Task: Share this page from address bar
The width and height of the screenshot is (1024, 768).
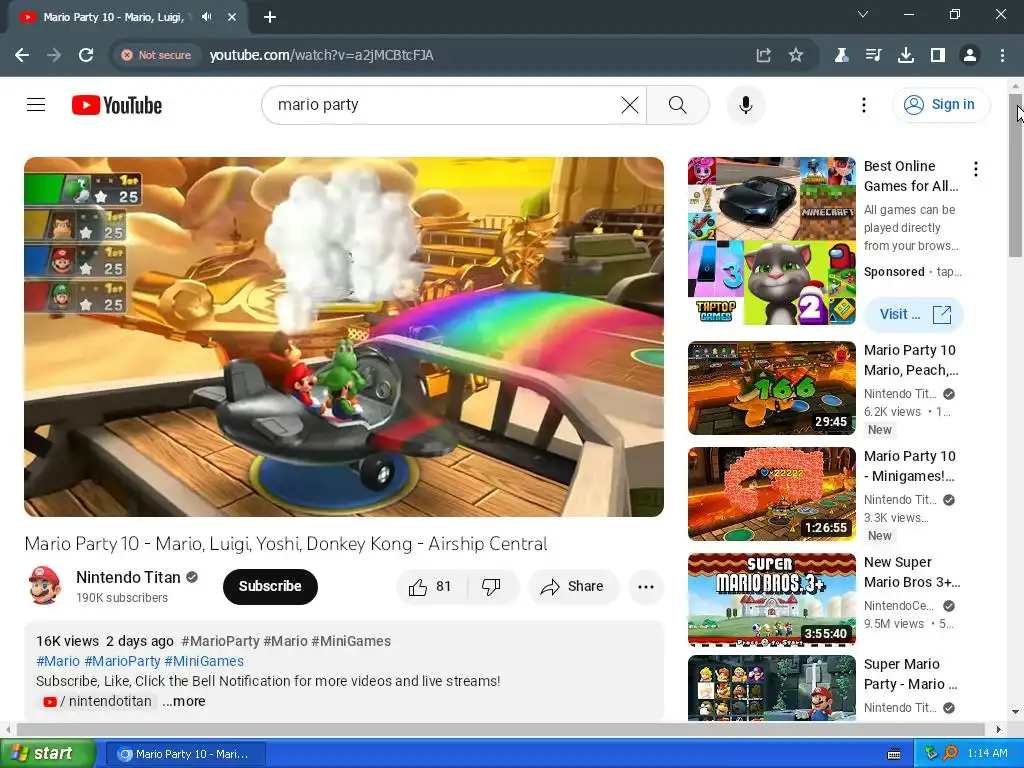Action: 763,56
